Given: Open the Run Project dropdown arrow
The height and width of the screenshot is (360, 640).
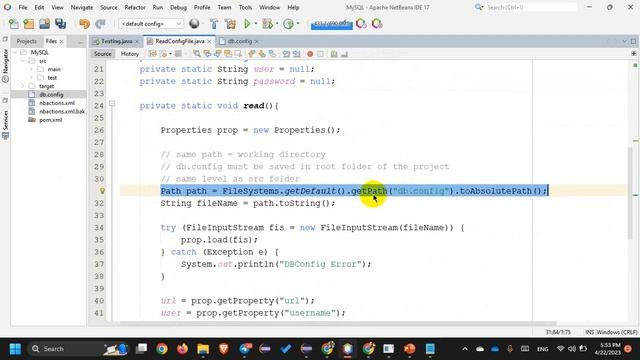Looking at the screenshot, I should (x=256, y=24).
